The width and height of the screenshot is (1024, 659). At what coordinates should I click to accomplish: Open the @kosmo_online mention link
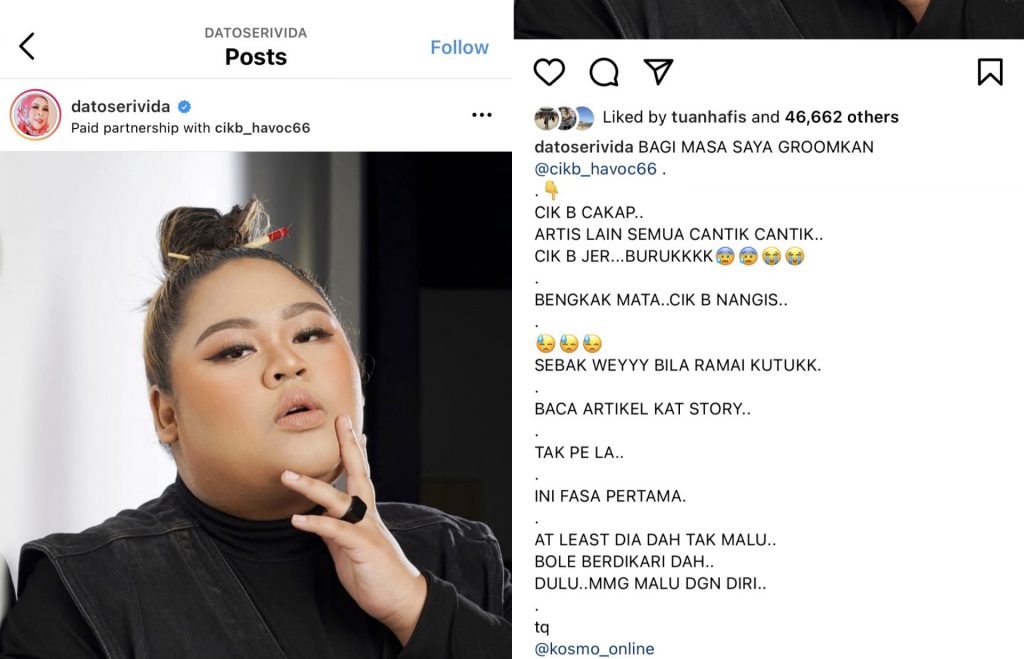tap(594, 649)
